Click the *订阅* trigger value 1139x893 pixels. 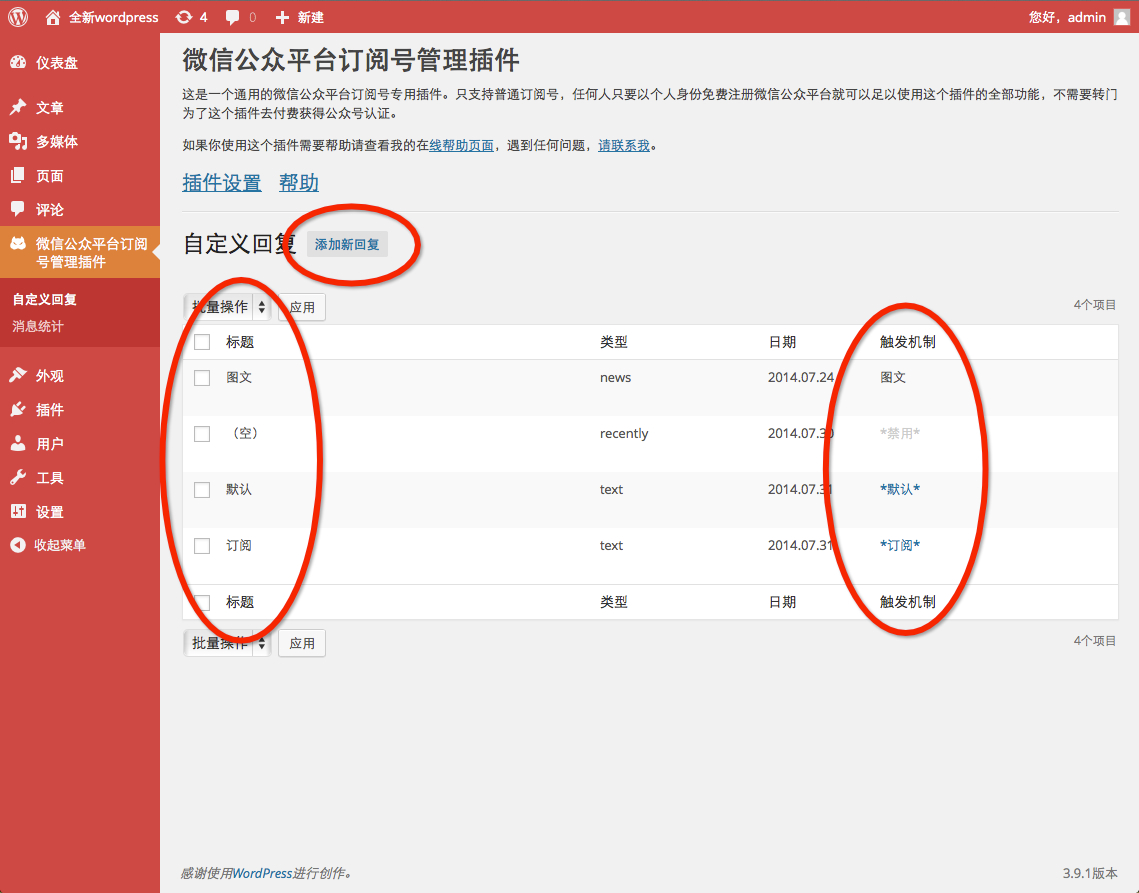(x=900, y=546)
